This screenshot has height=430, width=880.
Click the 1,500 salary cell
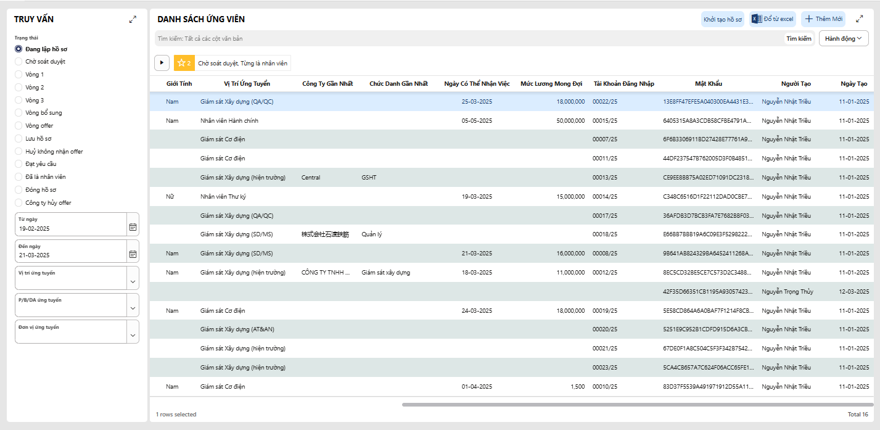pyautogui.click(x=578, y=386)
